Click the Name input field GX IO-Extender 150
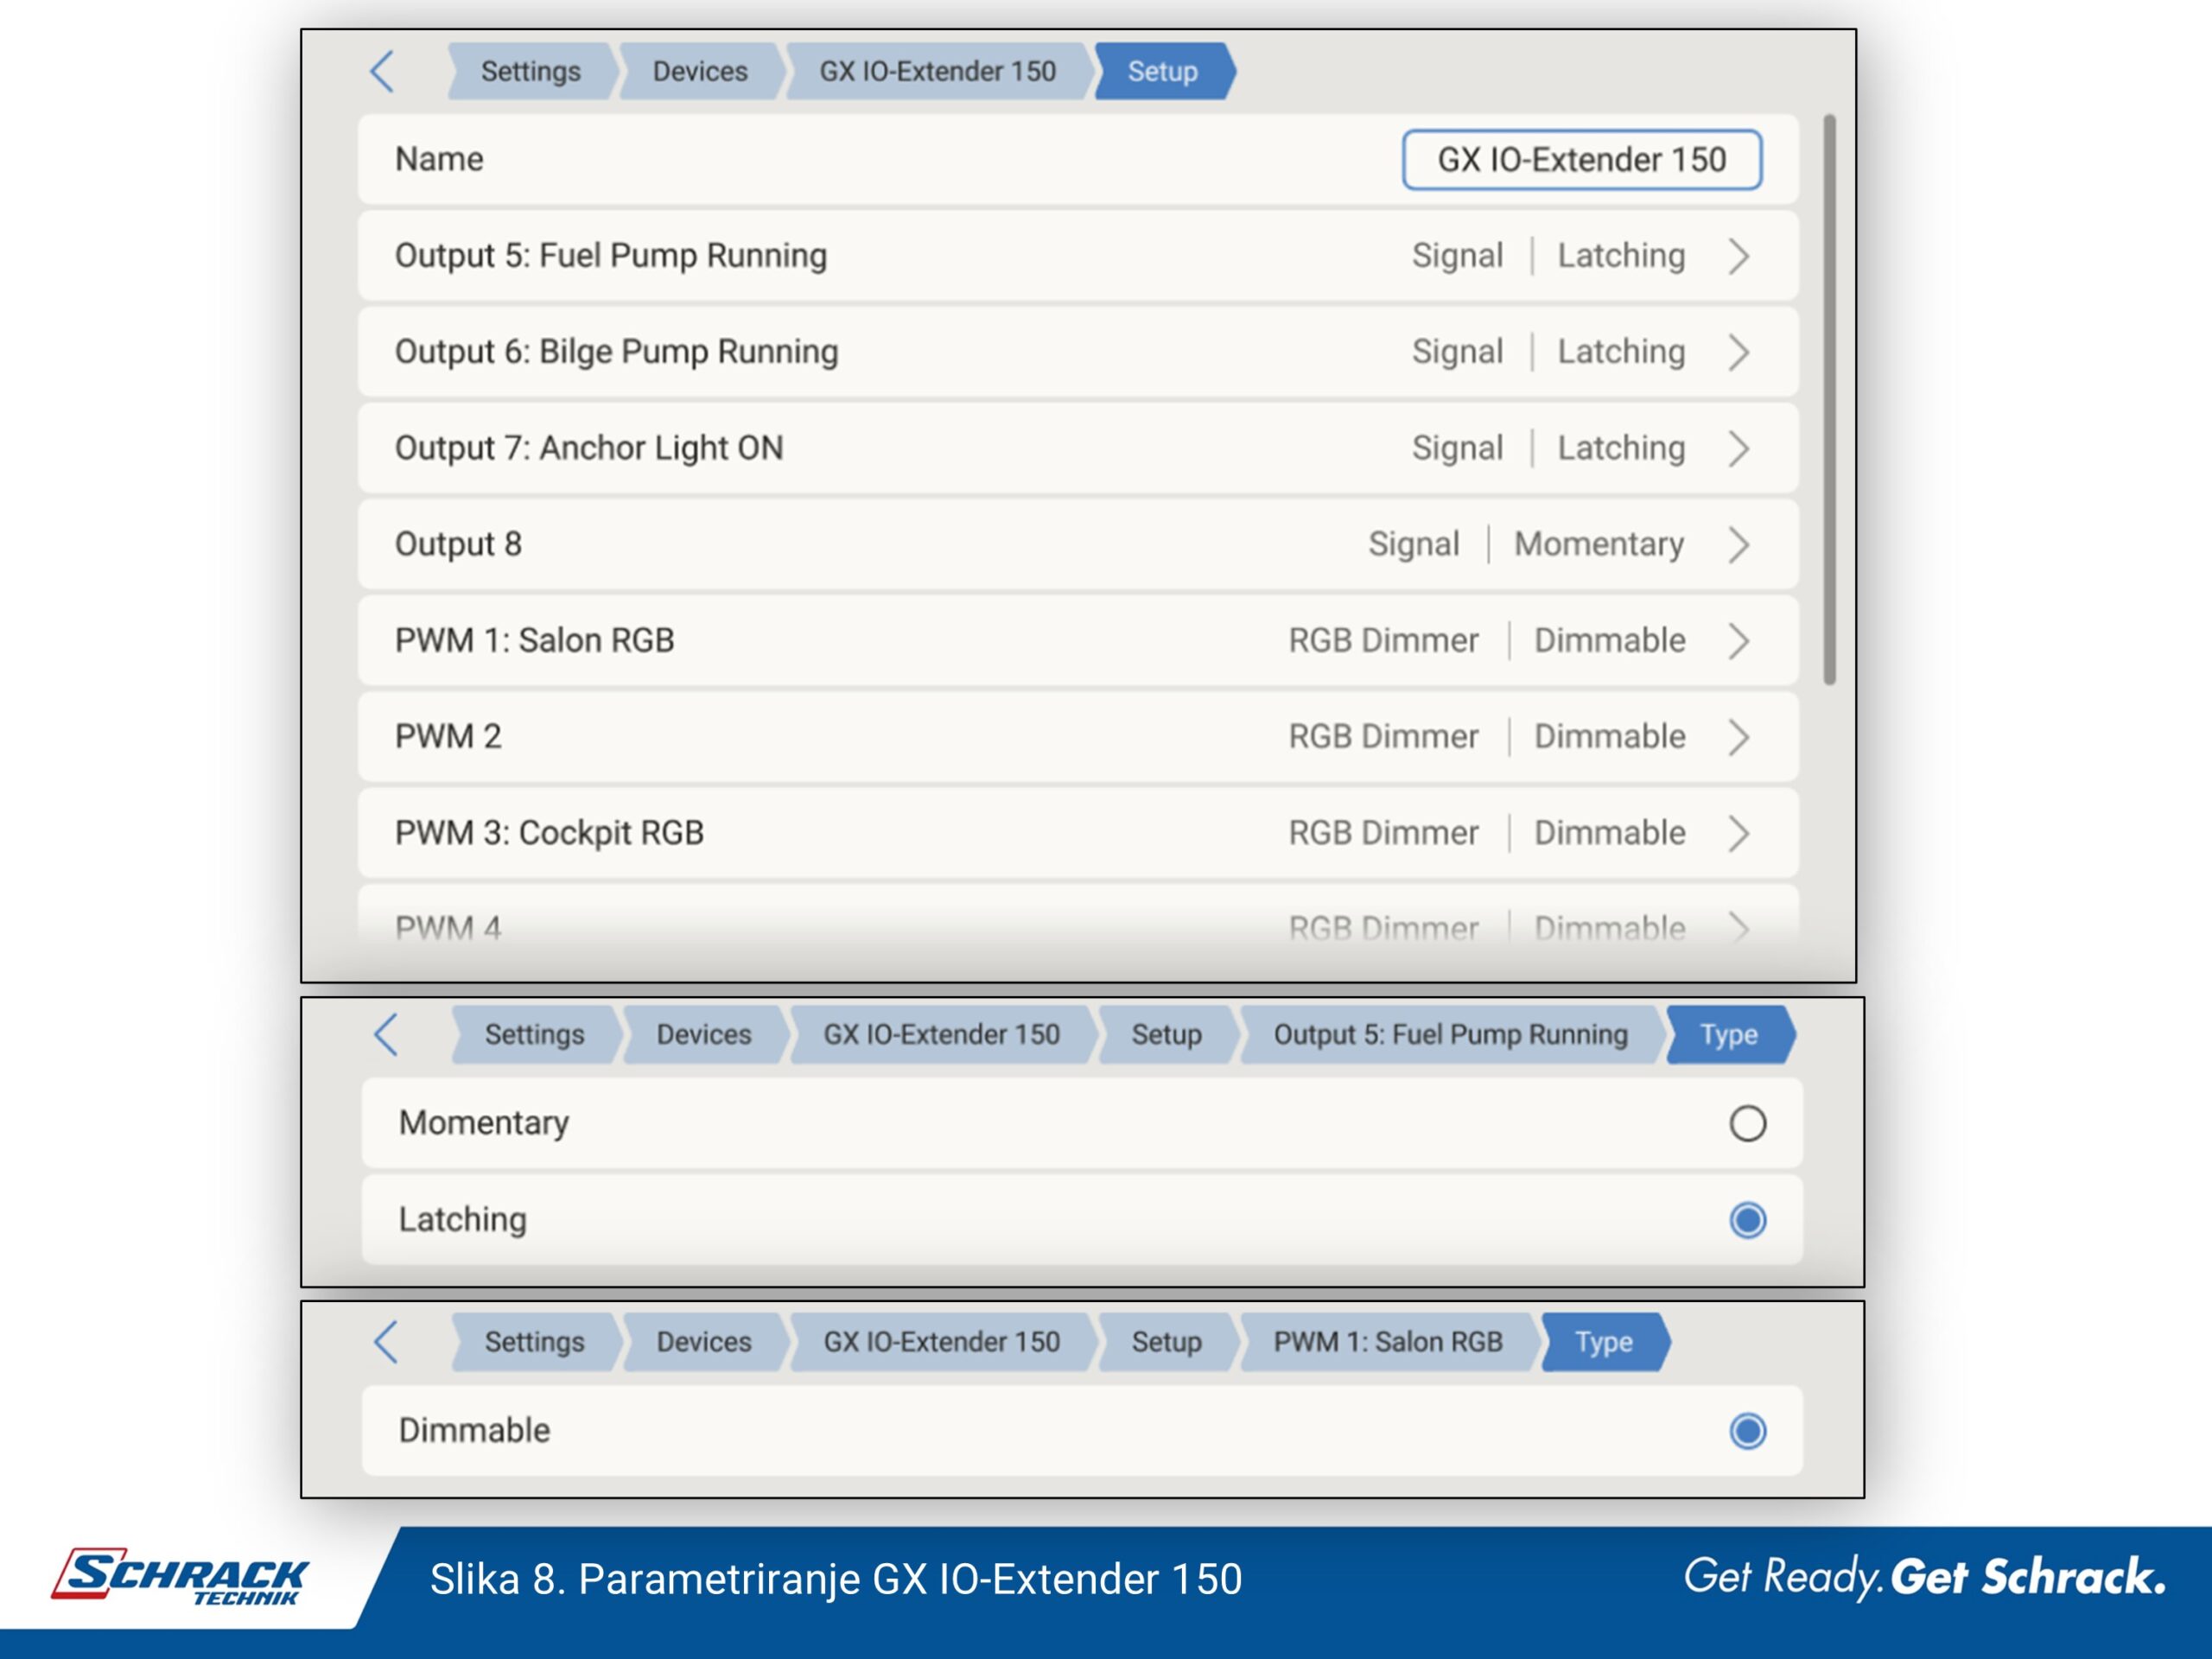 click(x=1581, y=160)
